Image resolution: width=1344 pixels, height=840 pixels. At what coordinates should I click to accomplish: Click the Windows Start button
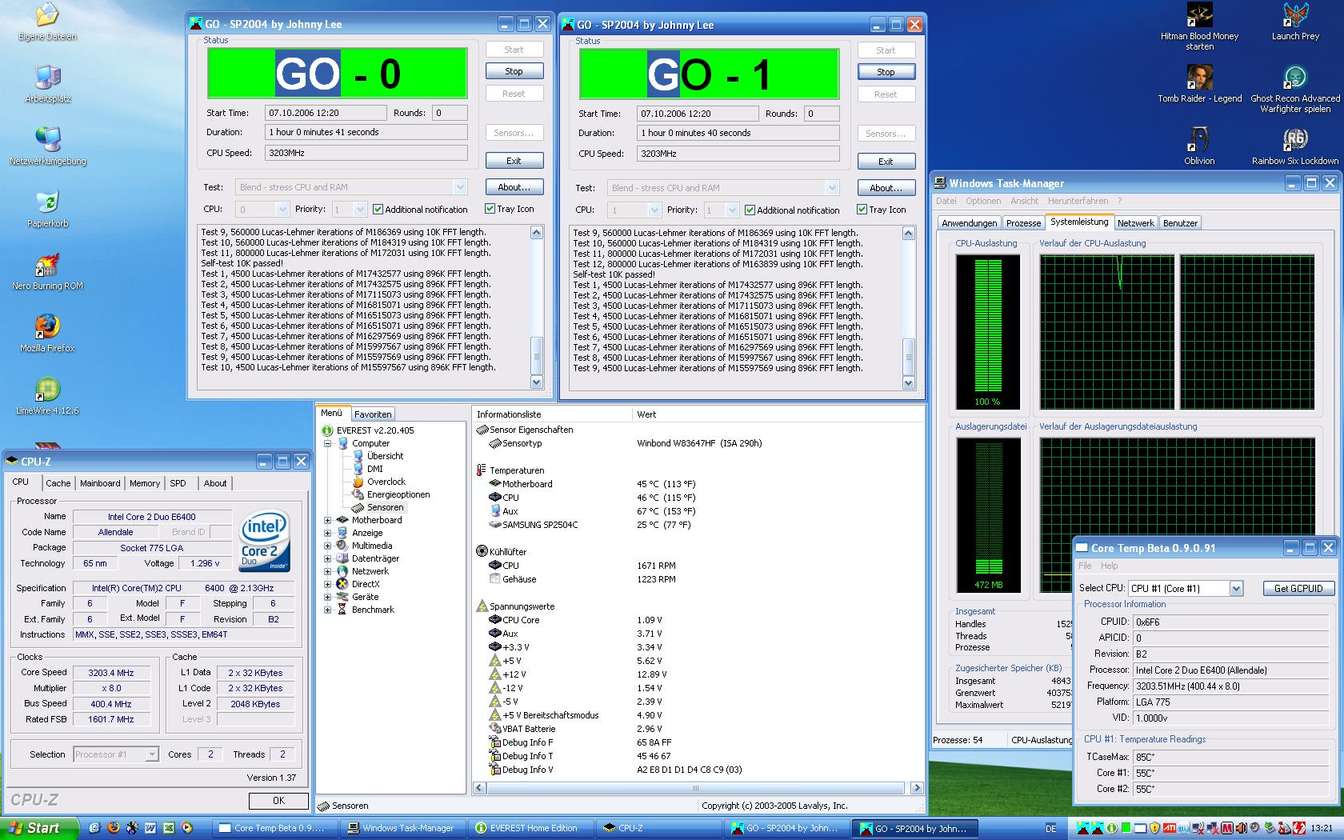pos(38,828)
